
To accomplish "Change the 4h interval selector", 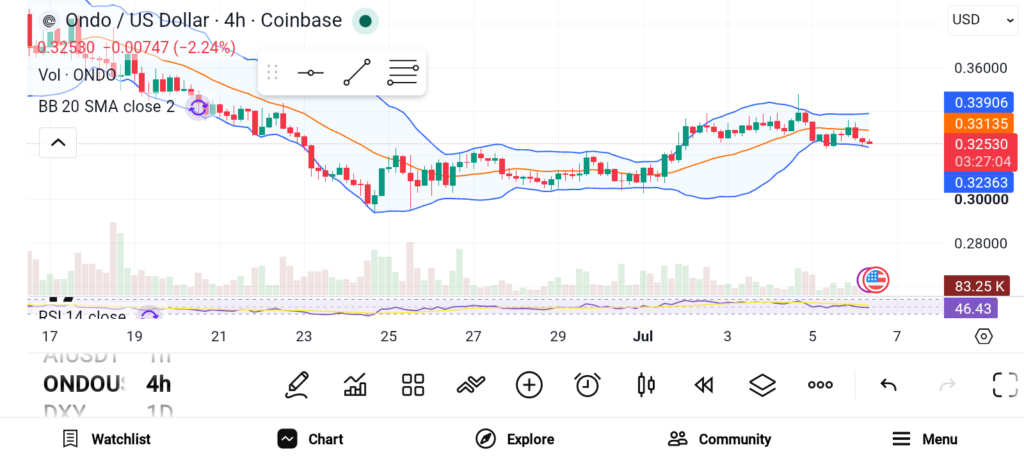I will 159,384.
